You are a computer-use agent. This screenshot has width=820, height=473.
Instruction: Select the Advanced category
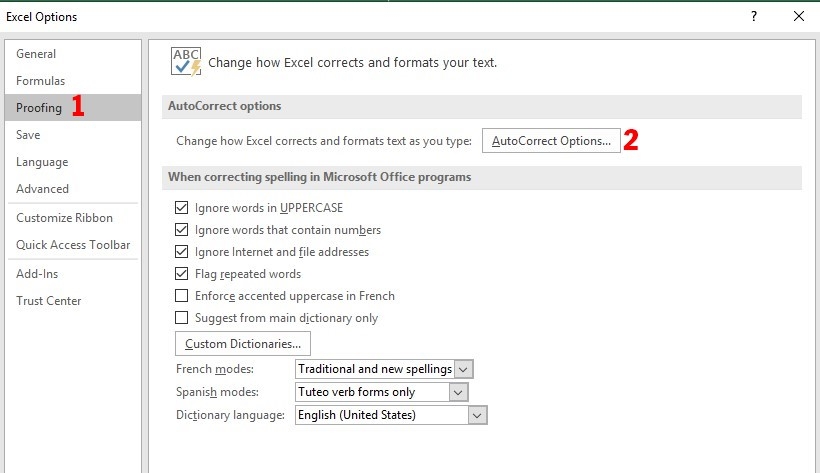(x=73, y=188)
